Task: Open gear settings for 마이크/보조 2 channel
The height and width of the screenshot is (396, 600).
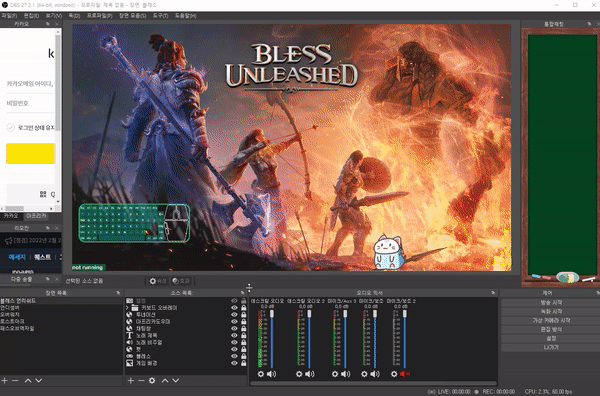Action: point(394,374)
